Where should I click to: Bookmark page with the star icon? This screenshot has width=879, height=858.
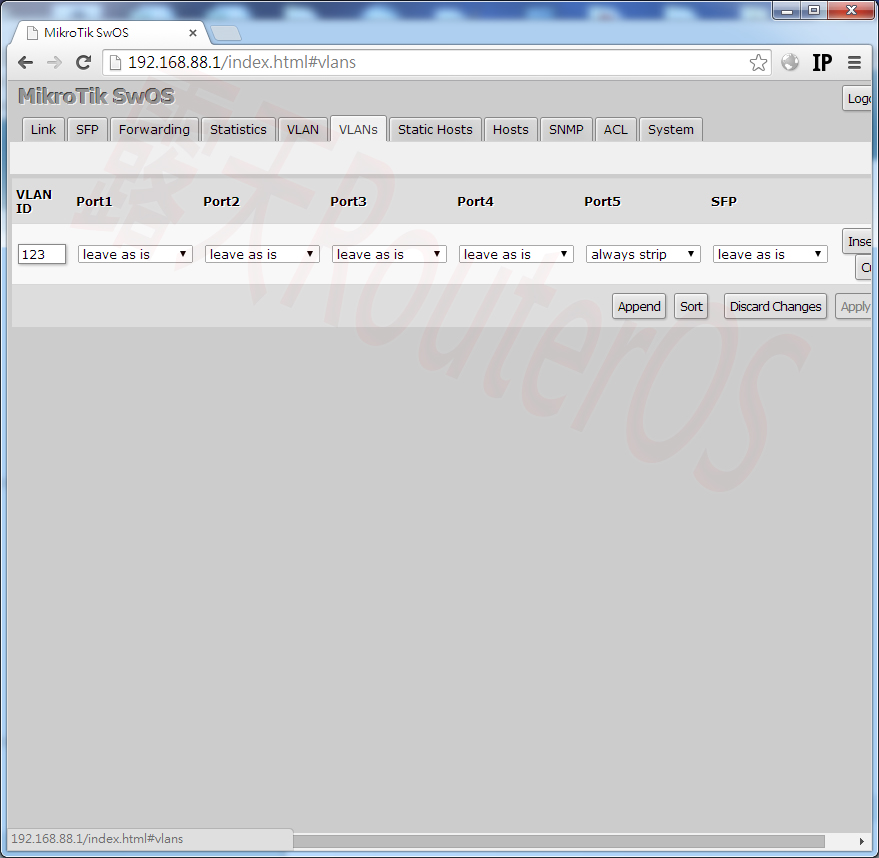click(x=758, y=62)
